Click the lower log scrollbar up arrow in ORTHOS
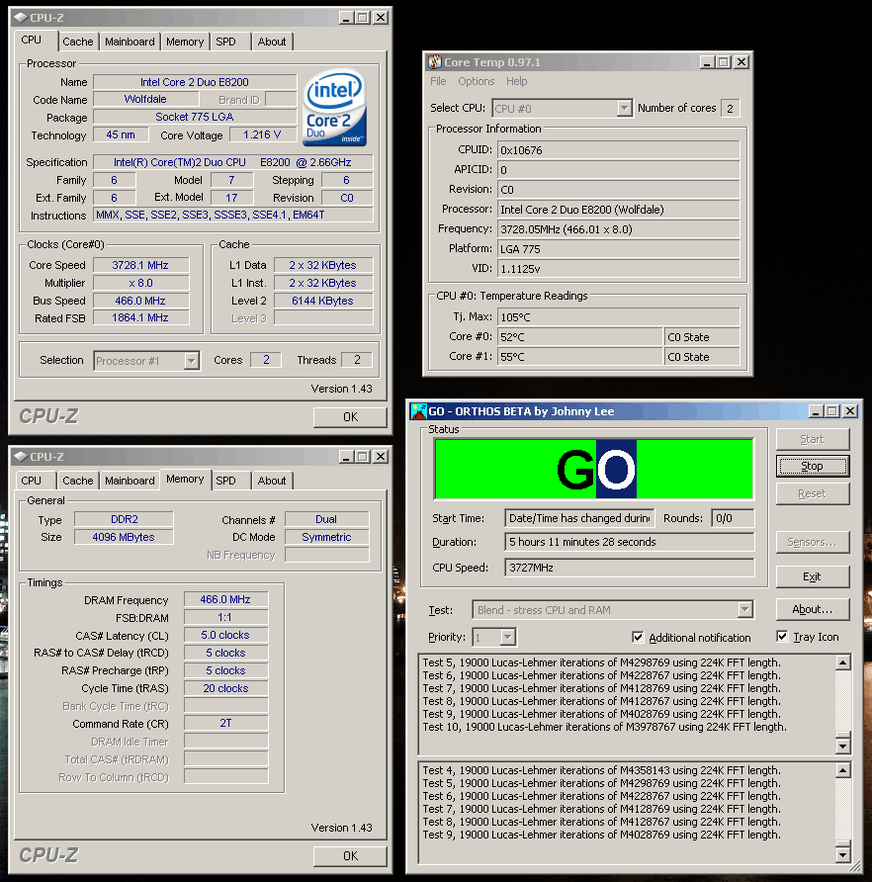 point(843,771)
